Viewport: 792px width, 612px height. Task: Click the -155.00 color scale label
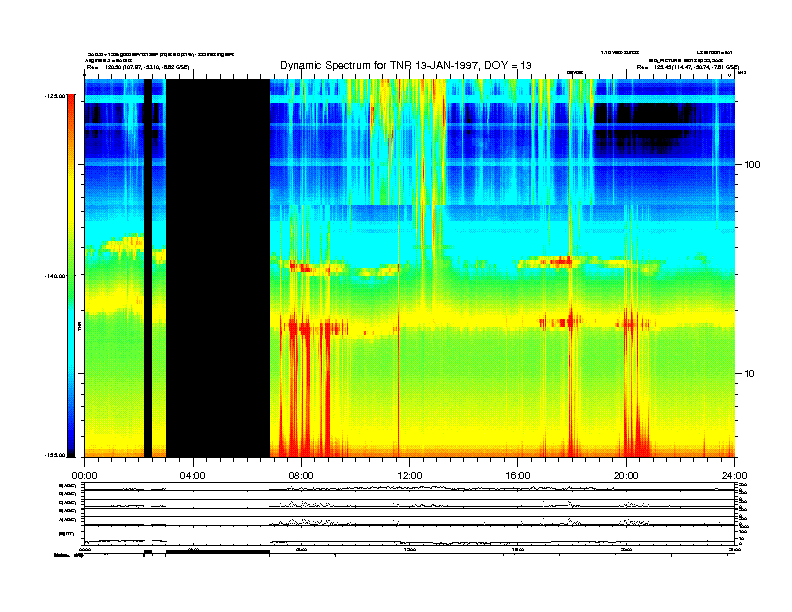(x=55, y=455)
